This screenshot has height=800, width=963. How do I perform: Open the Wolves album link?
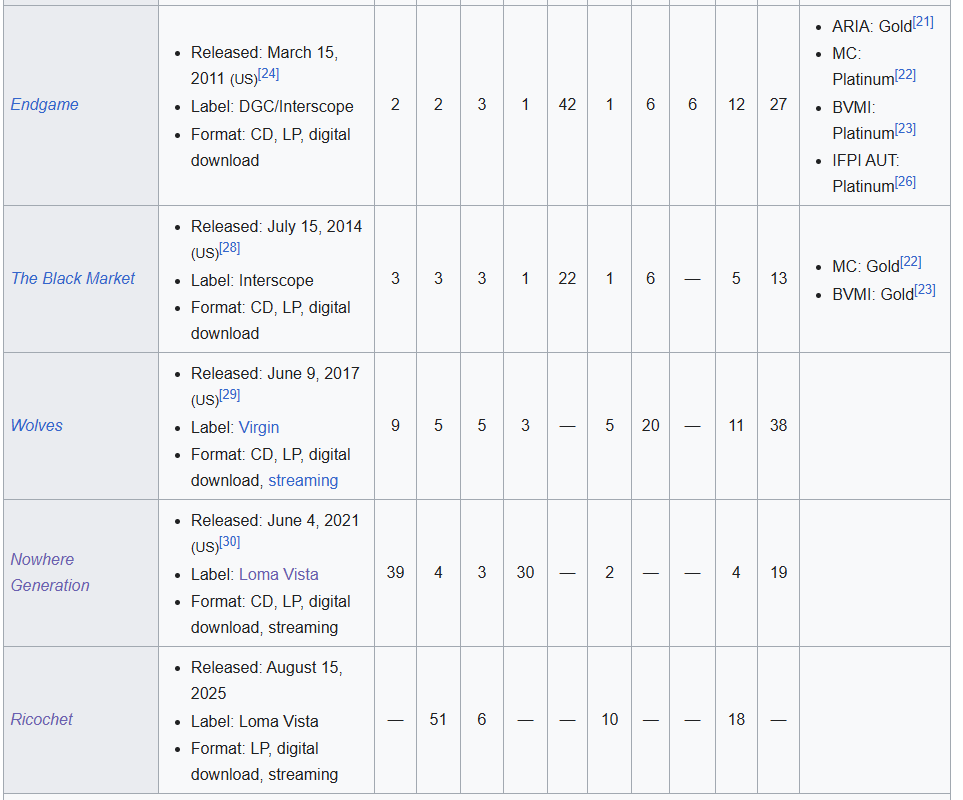tap(36, 425)
